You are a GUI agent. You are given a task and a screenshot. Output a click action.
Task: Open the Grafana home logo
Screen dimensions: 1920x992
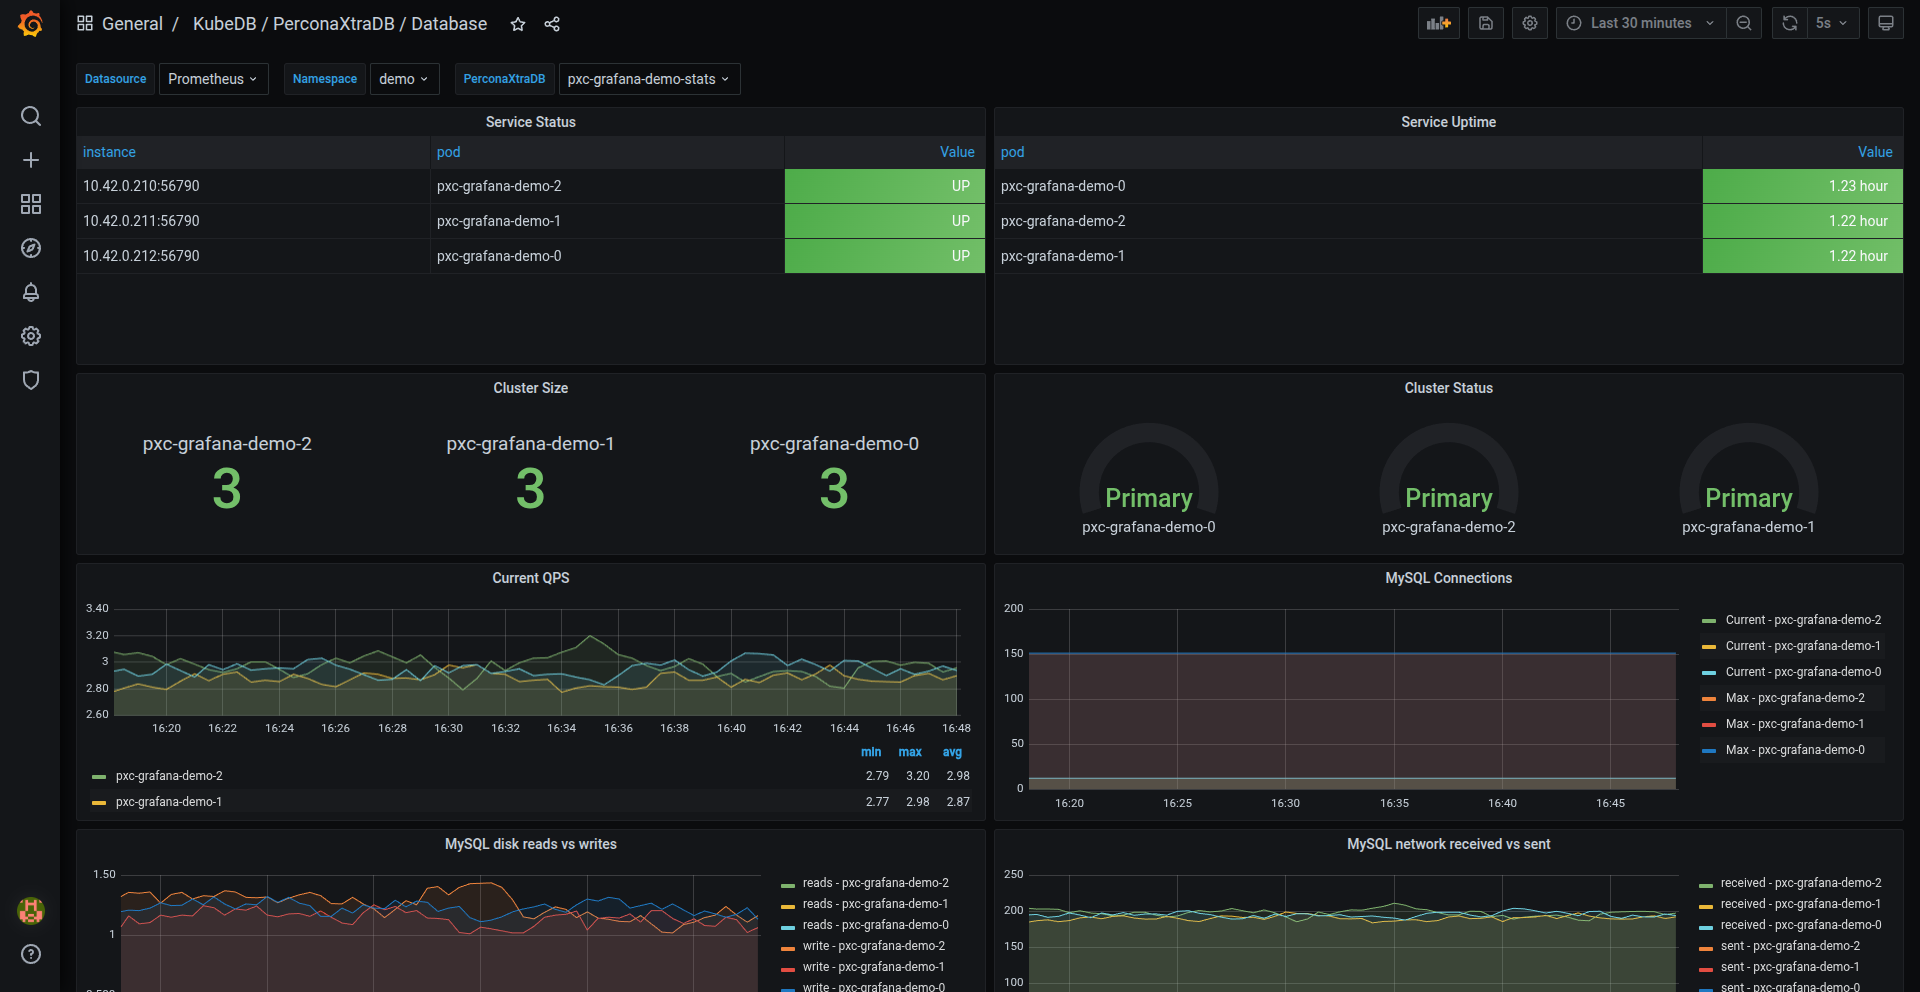tap(31, 24)
